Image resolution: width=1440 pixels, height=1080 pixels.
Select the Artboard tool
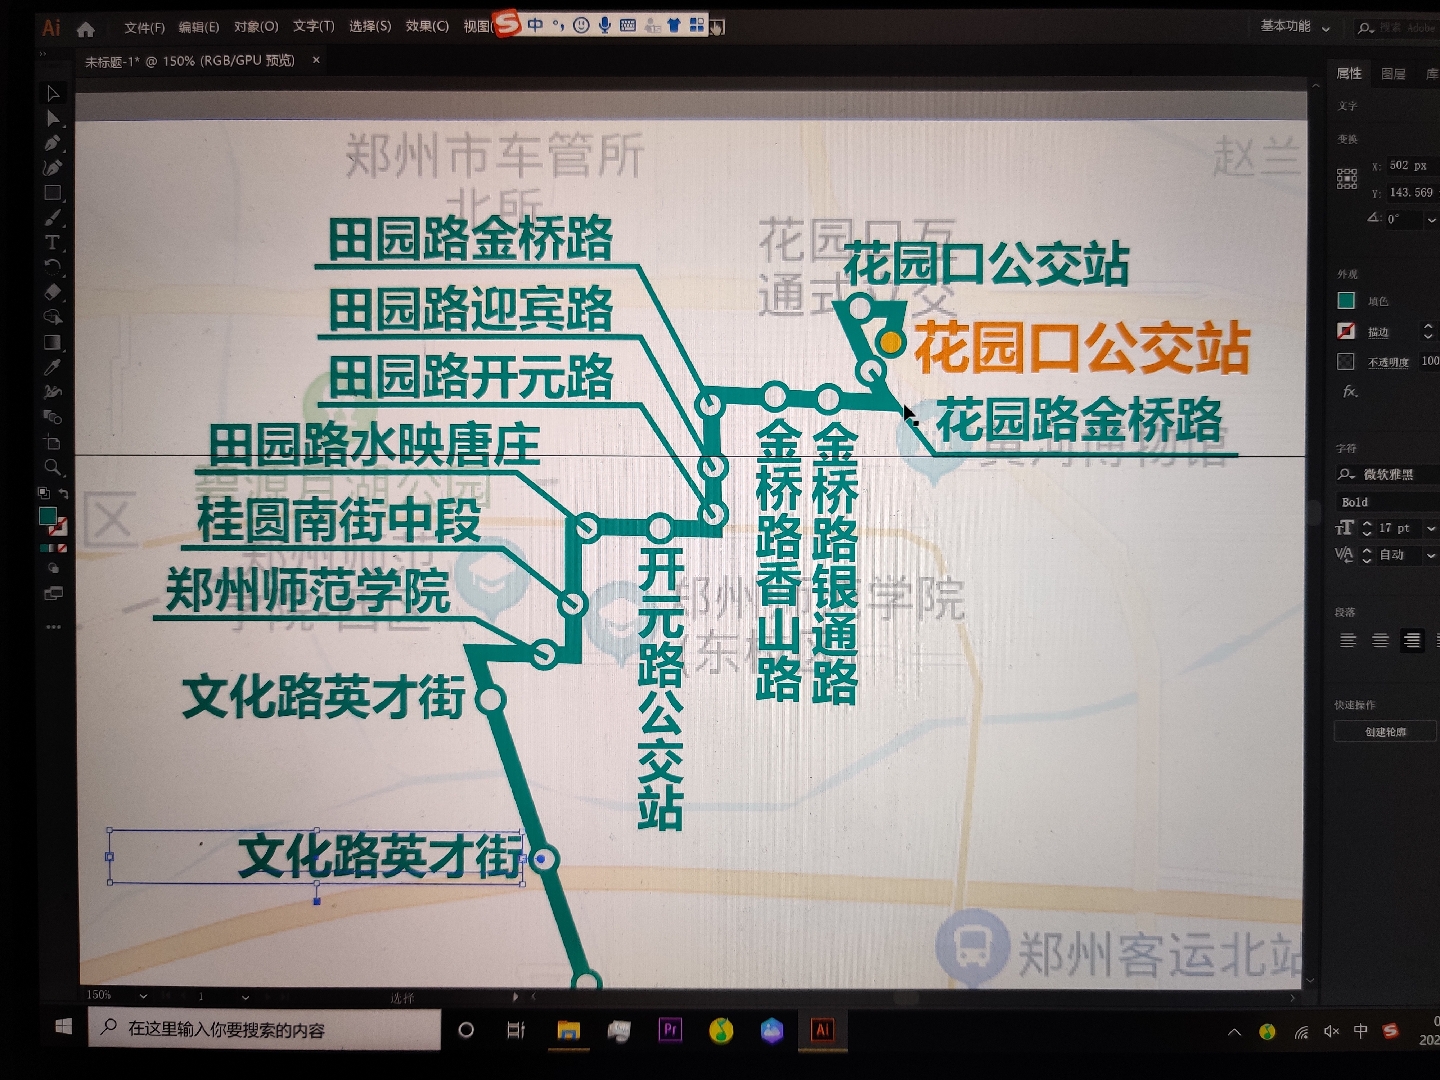pyautogui.click(x=53, y=442)
